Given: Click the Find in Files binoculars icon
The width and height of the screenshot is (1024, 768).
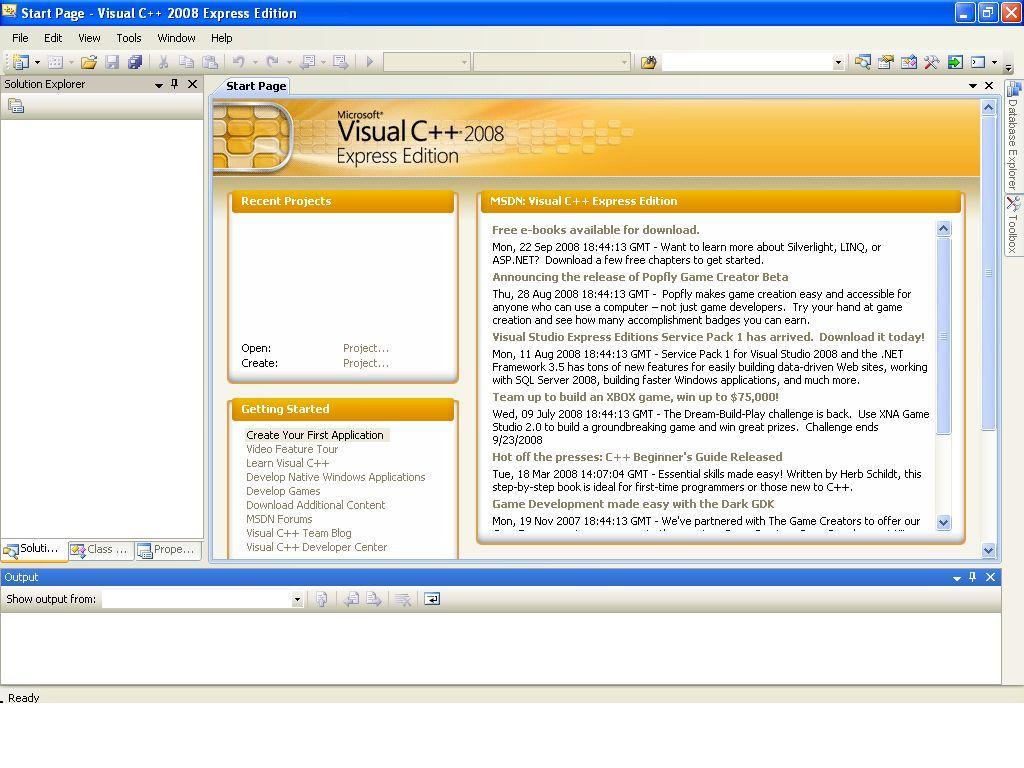Looking at the screenshot, I should click(x=648, y=62).
